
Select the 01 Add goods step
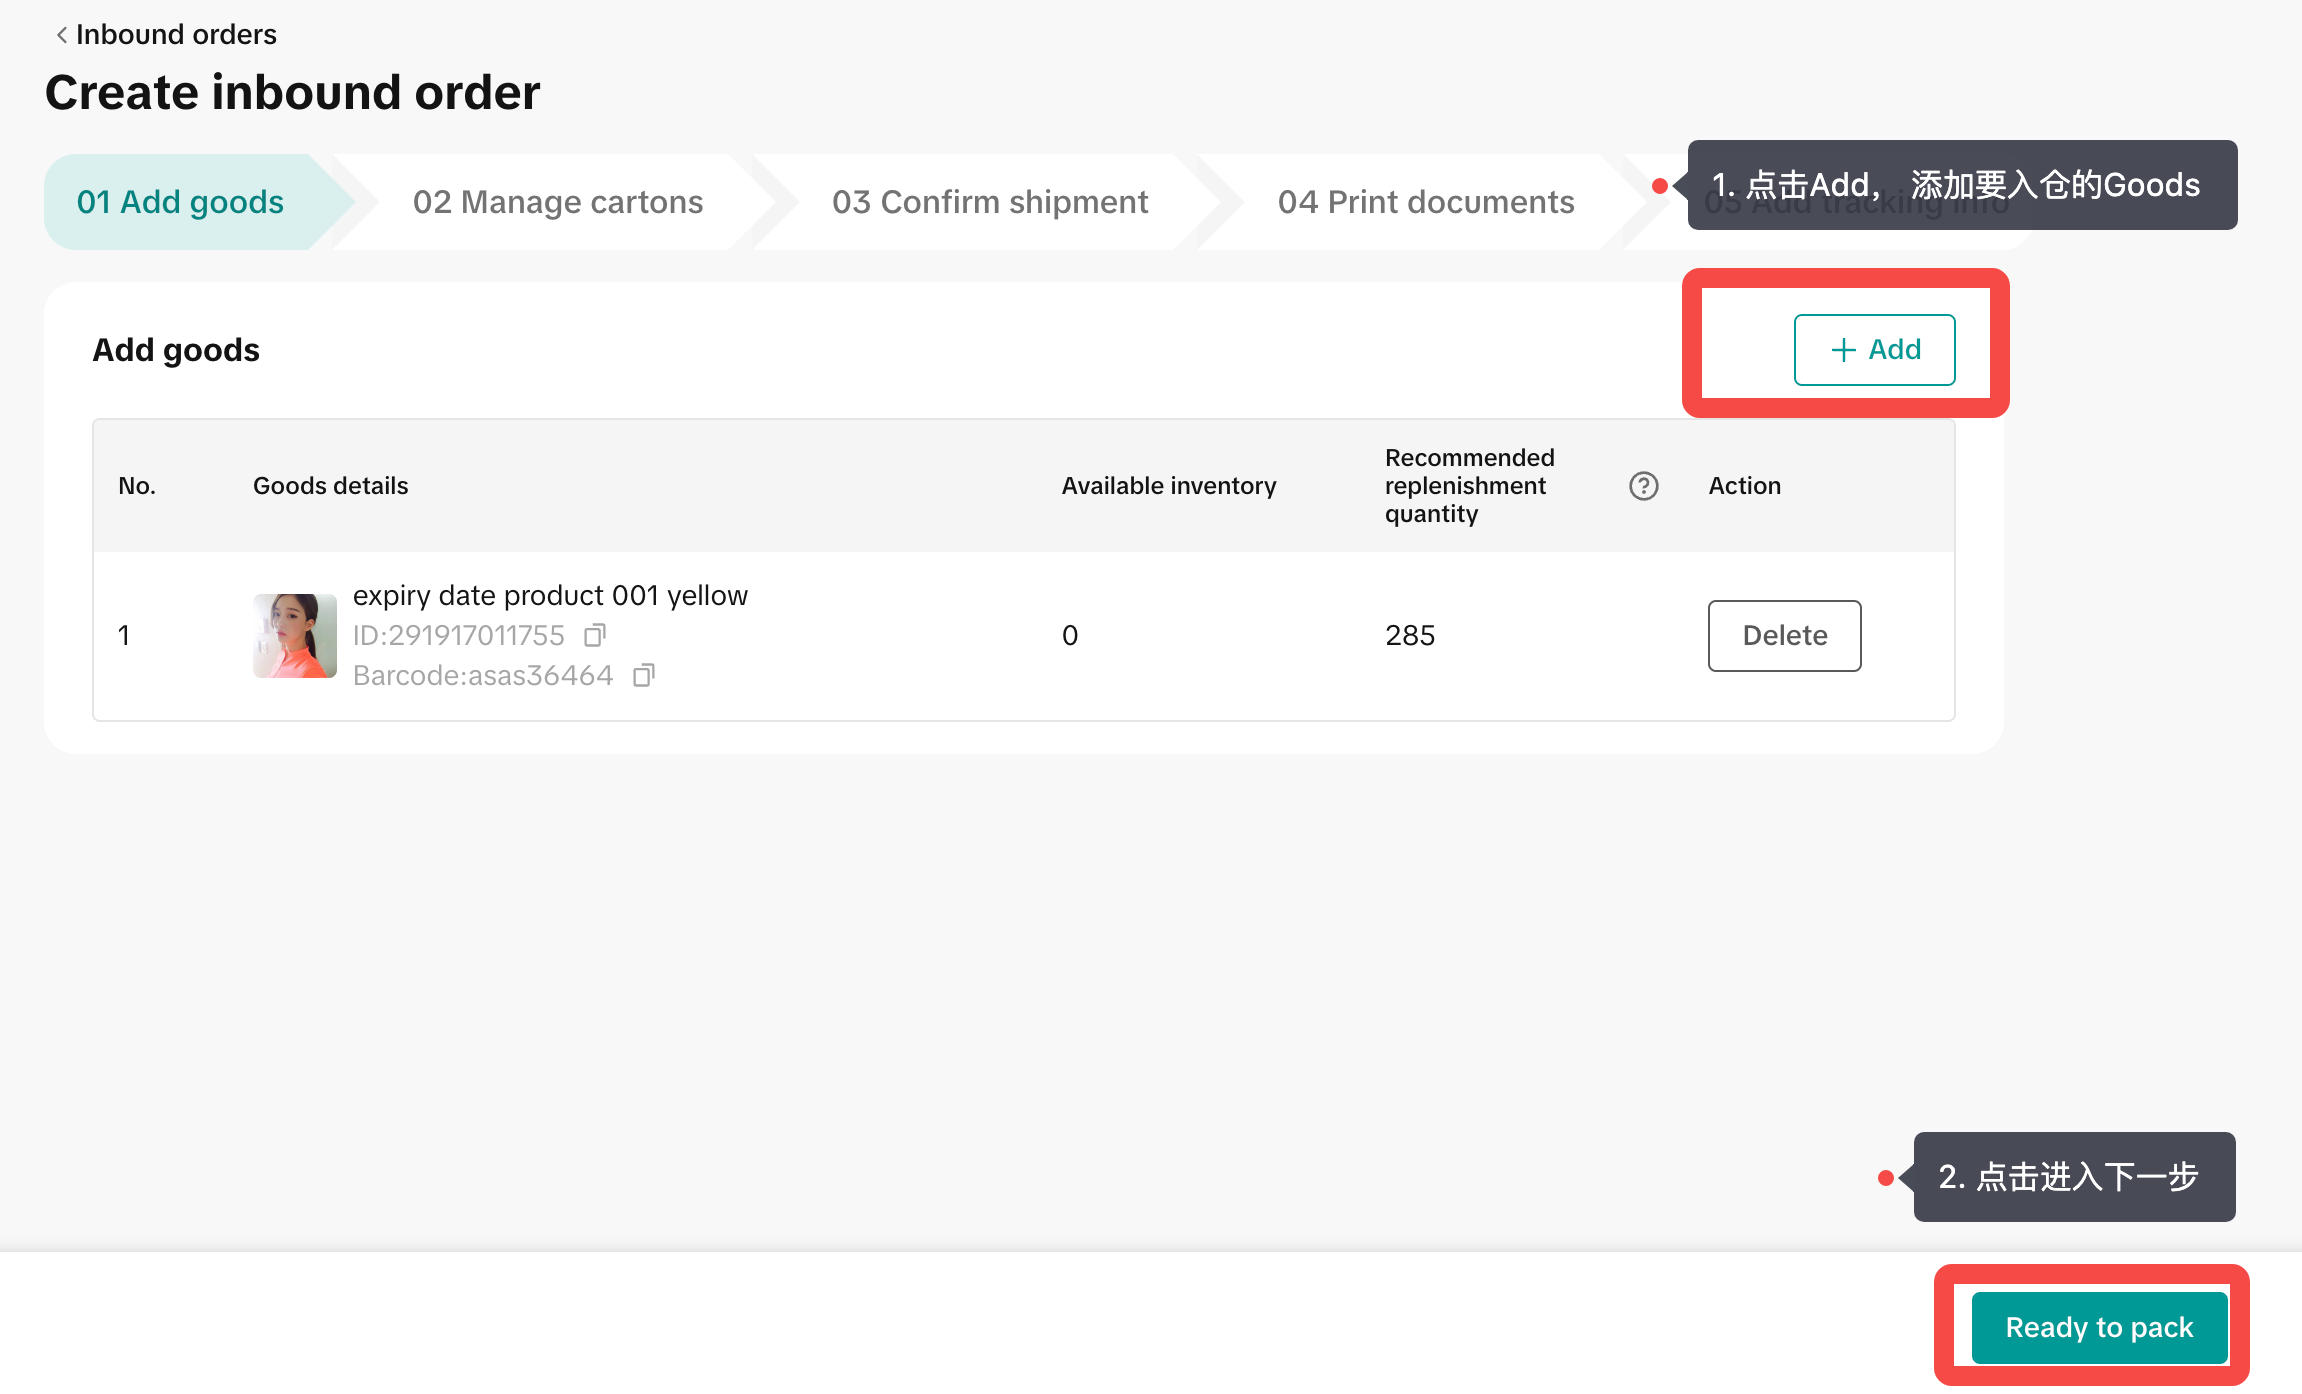pos(181,202)
